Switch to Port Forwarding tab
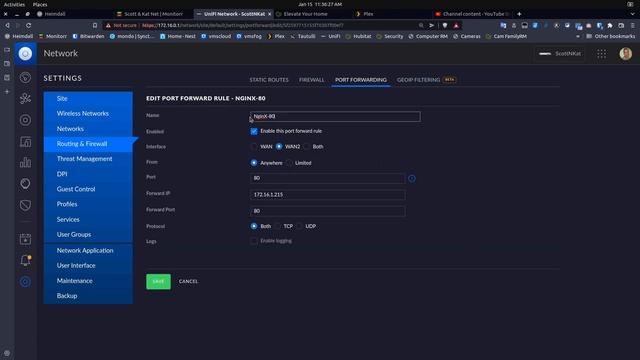 point(361,80)
